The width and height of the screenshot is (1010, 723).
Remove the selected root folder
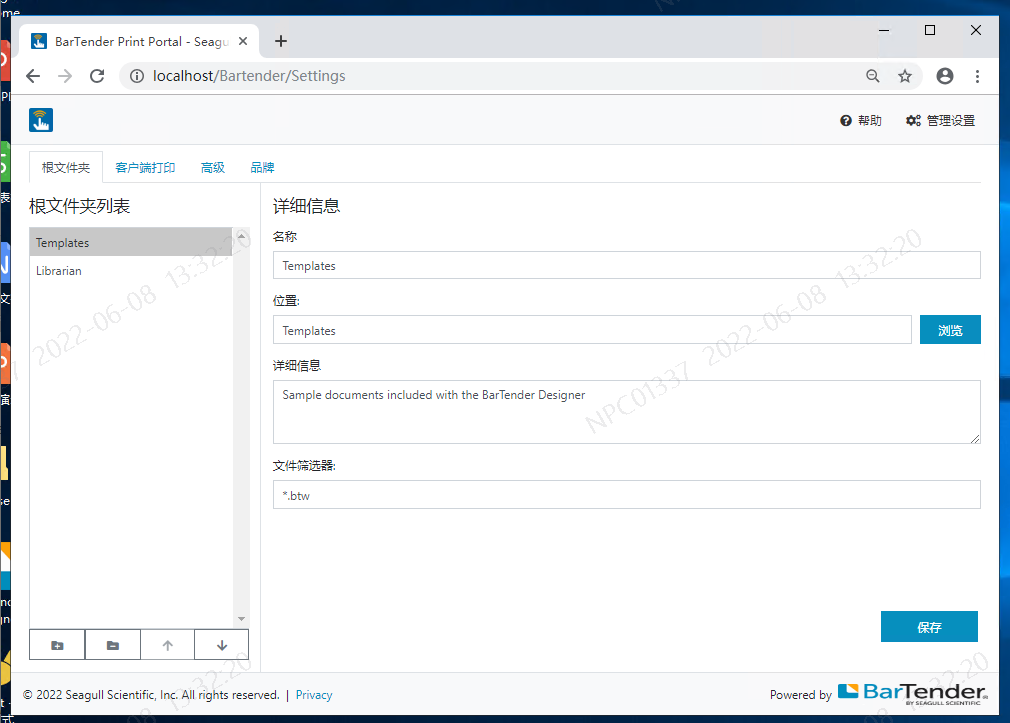click(x=112, y=644)
